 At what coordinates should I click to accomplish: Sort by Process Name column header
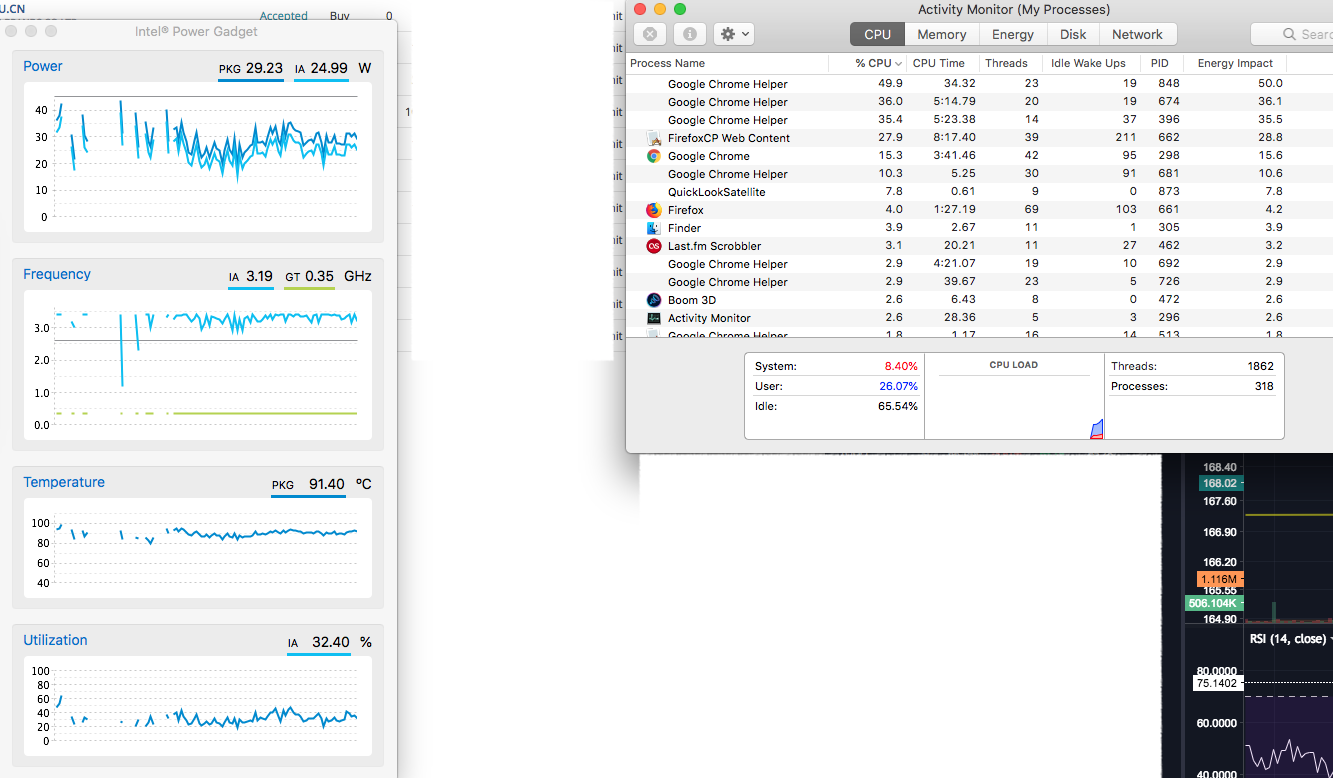pos(727,63)
